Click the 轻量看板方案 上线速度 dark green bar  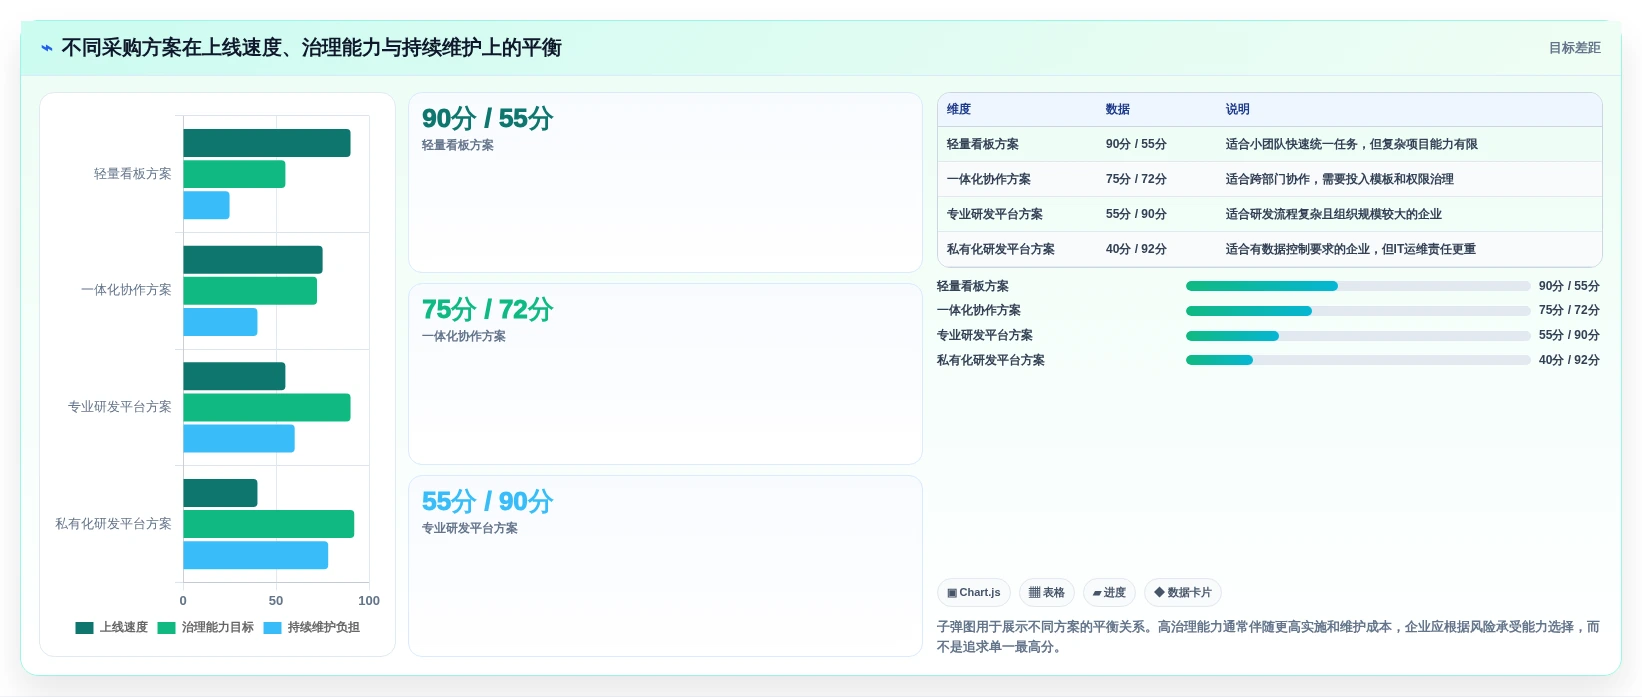click(x=267, y=143)
